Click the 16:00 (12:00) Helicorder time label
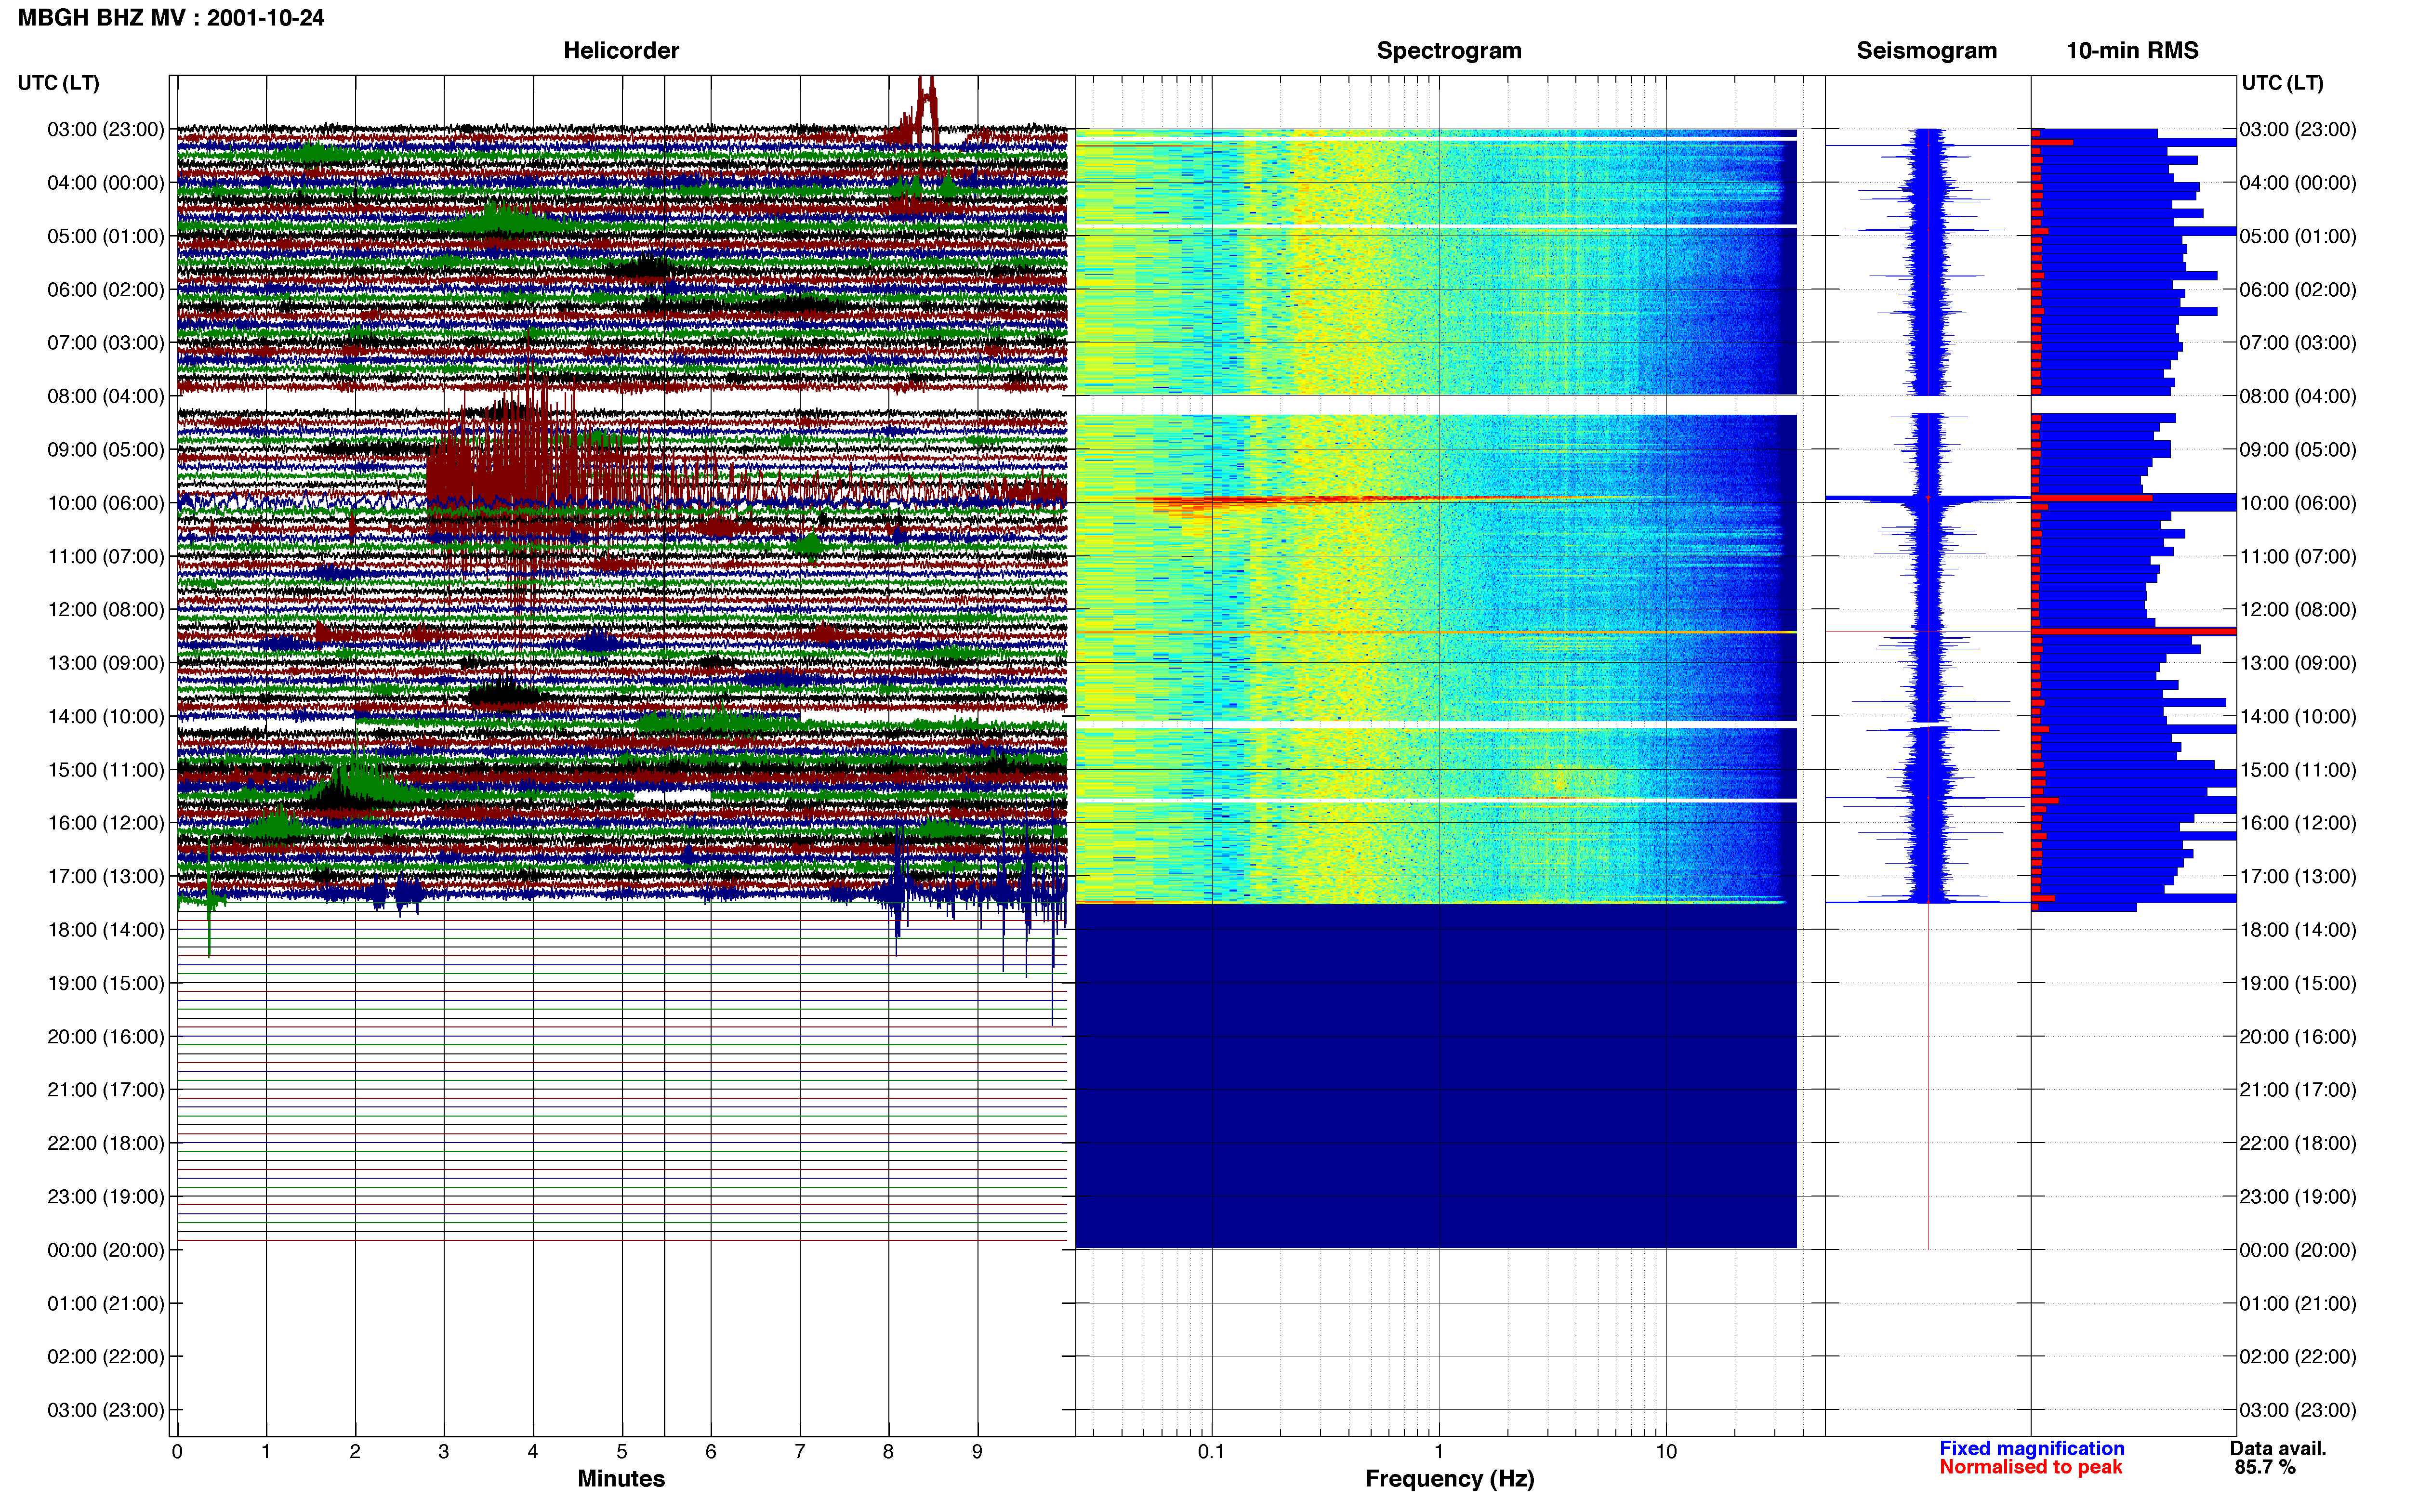Image resolution: width=2418 pixels, height=1512 pixels. (x=106, y=823)
